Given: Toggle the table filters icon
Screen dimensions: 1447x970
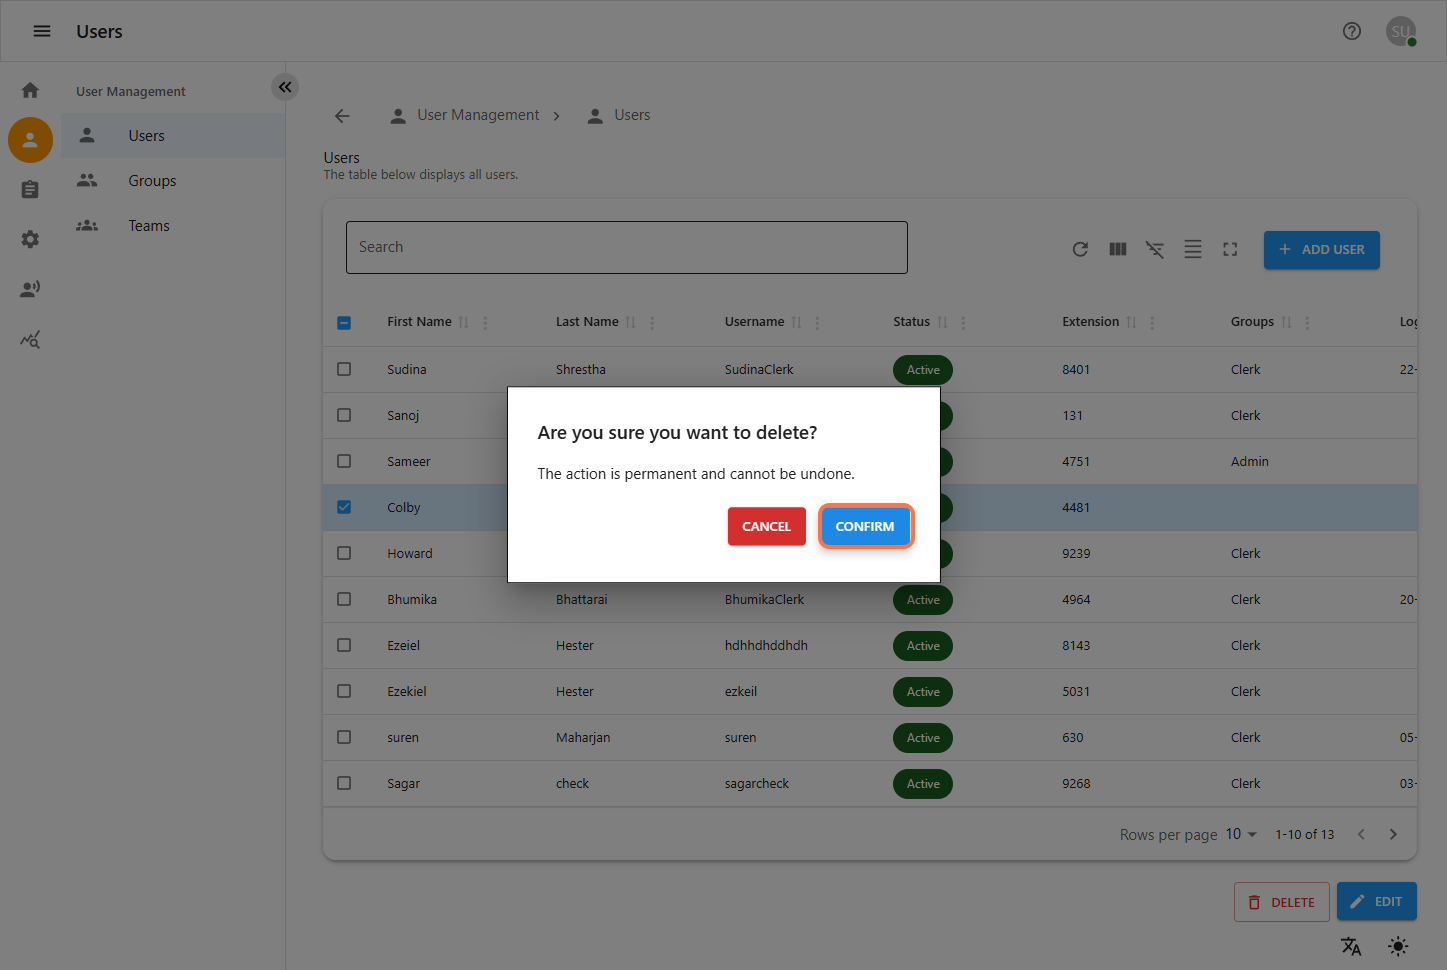Looking at the screenshot, I should point(1155,249).
